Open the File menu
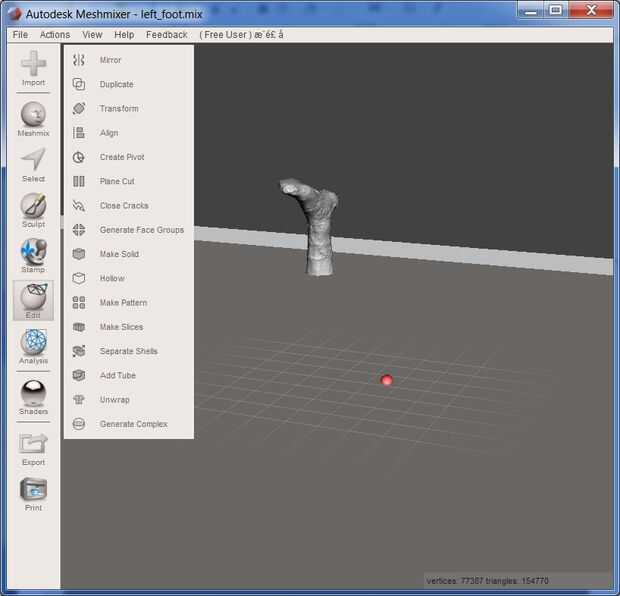Viewport: 620px width, 596px height. pyautogui.click(x=20, y=35)
